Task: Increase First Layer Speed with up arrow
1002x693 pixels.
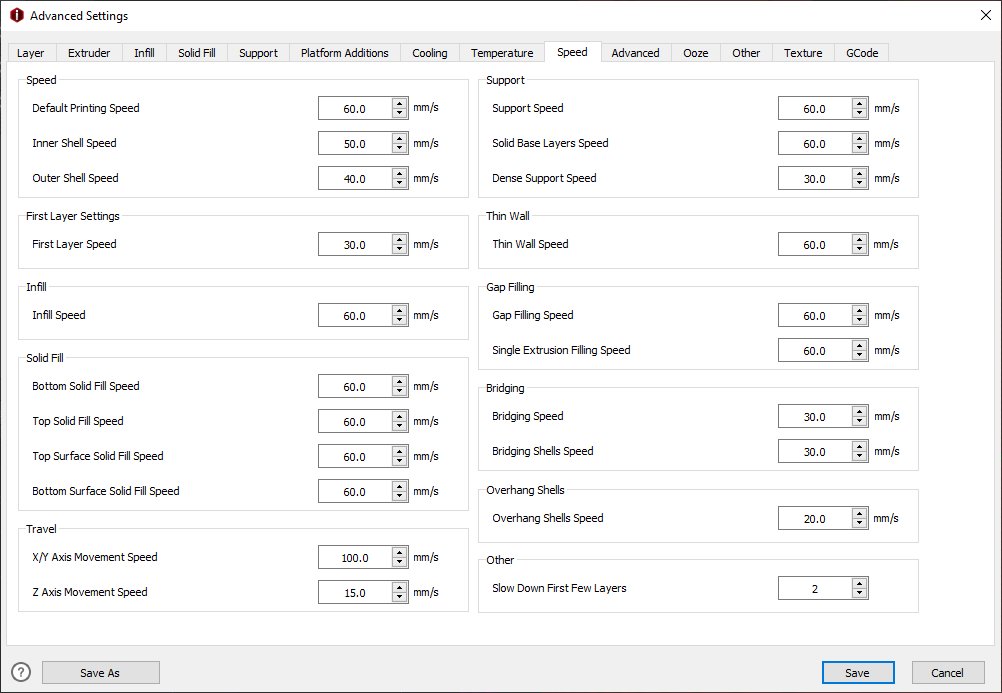Action: pos(400,239)
